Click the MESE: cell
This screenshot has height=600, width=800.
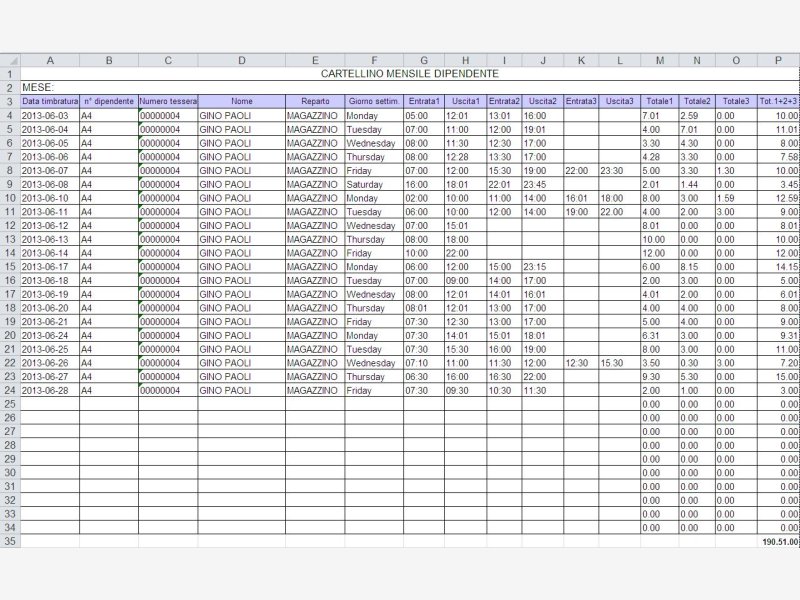(50, 88)
